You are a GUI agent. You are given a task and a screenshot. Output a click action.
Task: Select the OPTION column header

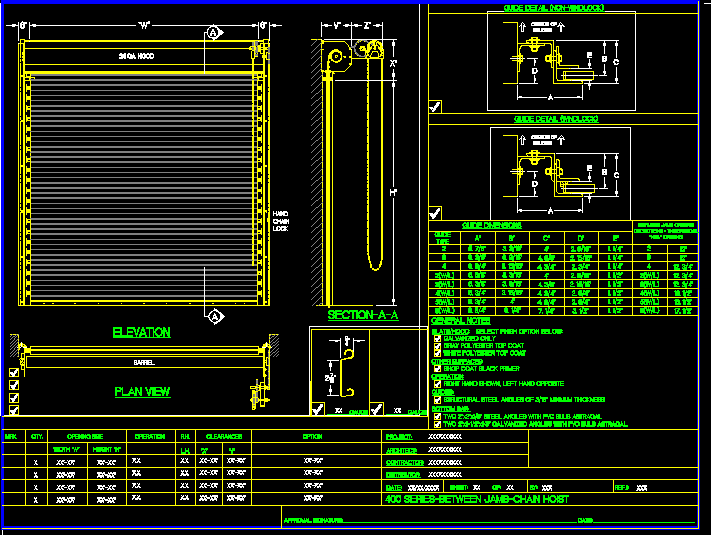(x=312, y=437)
